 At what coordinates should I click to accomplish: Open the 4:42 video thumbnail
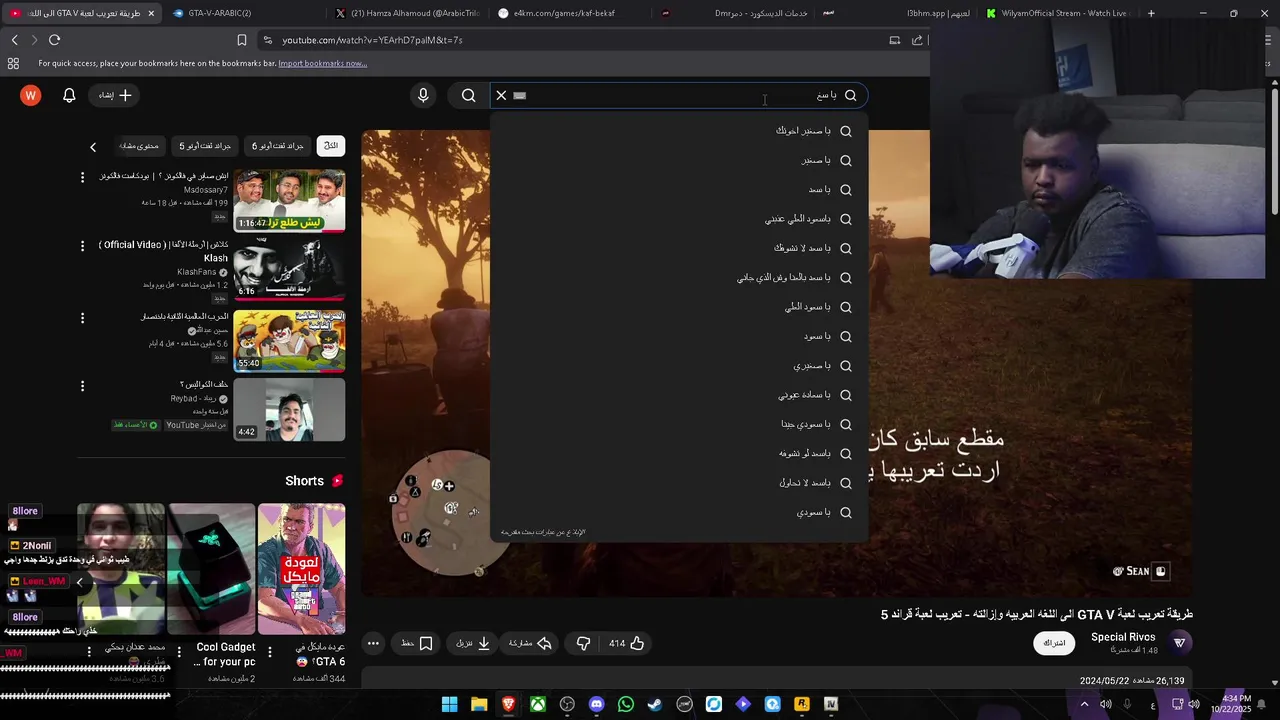(x=290, y=409)
